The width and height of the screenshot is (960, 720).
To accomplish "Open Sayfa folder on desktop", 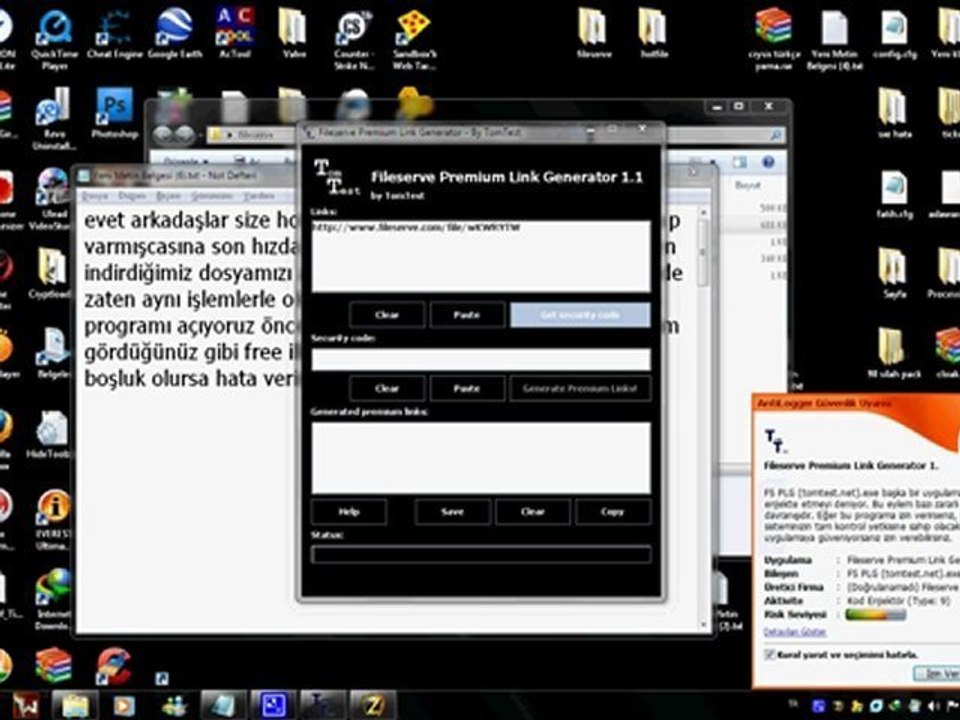I will pos(894,273).
